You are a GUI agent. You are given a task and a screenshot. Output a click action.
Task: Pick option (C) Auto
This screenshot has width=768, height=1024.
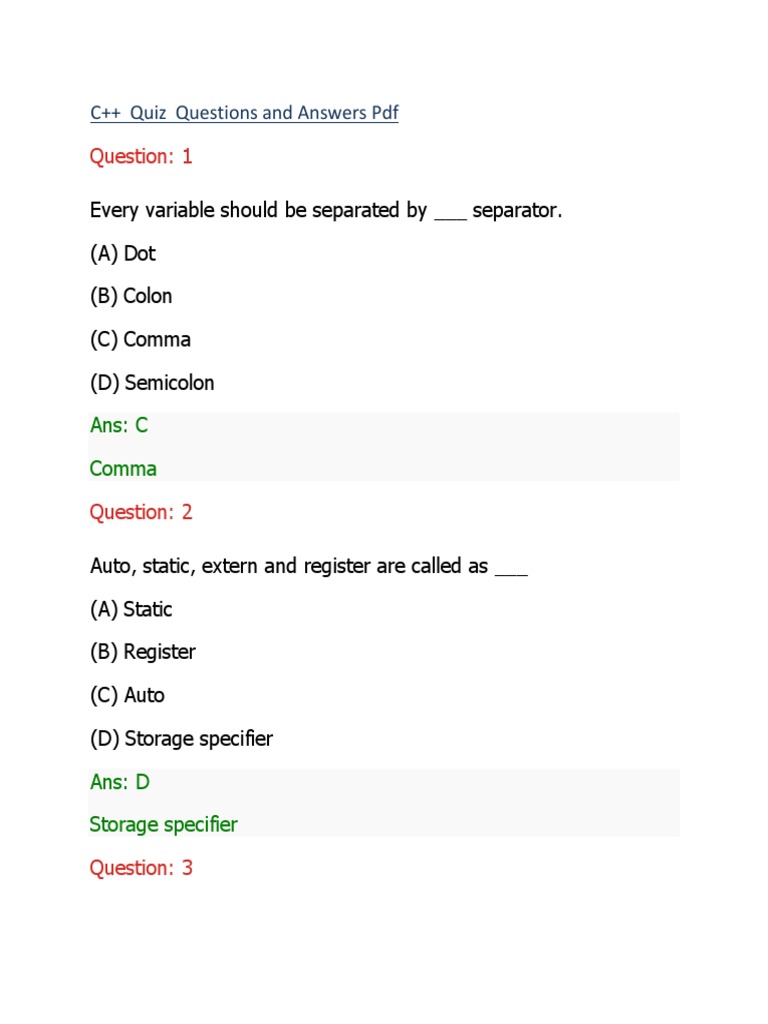point(127,695)
